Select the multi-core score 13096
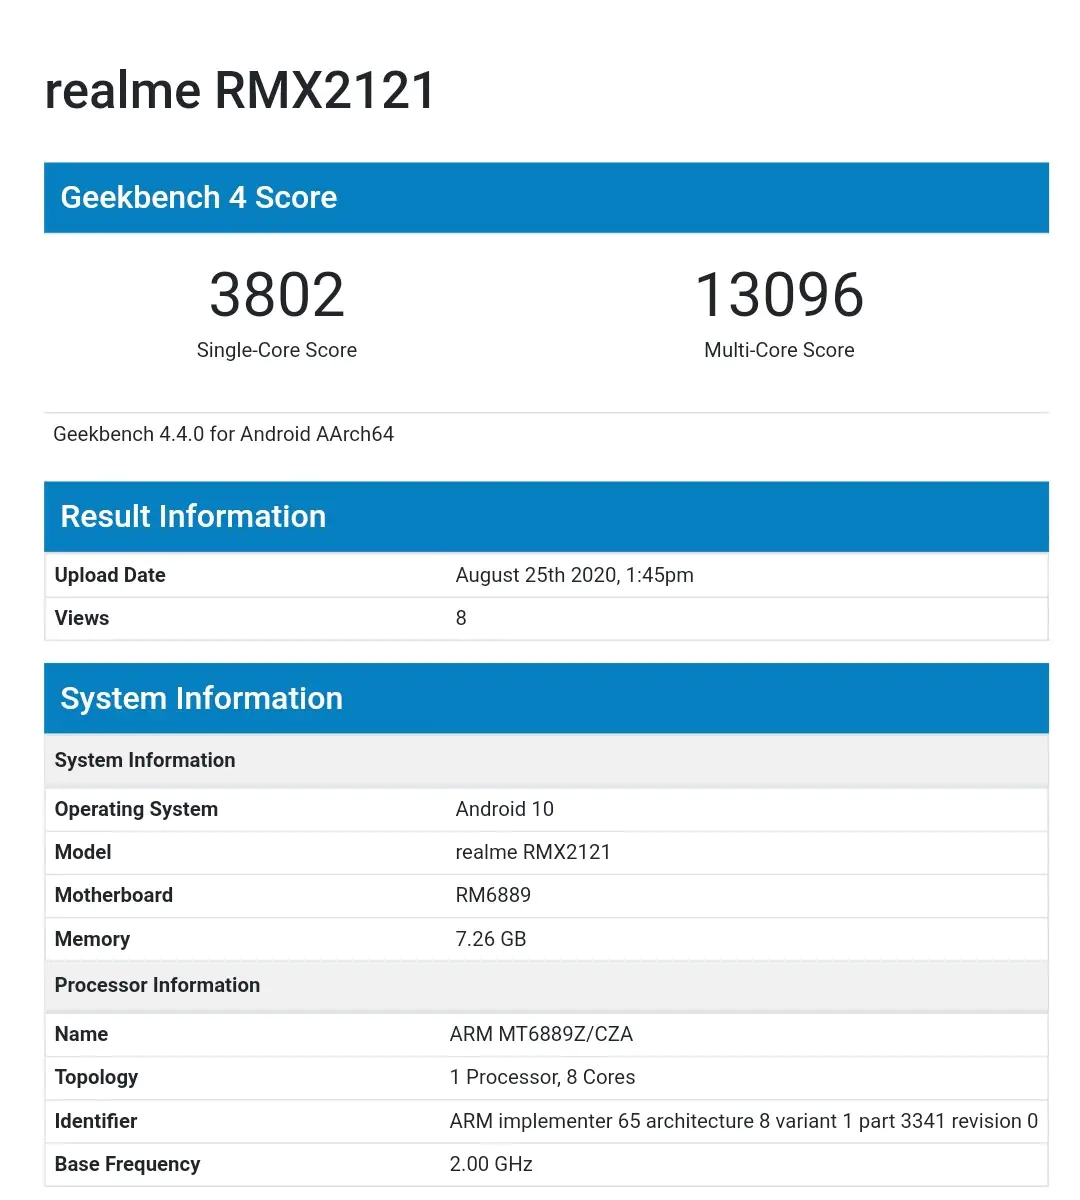1080x1200 pixels. 779,295
